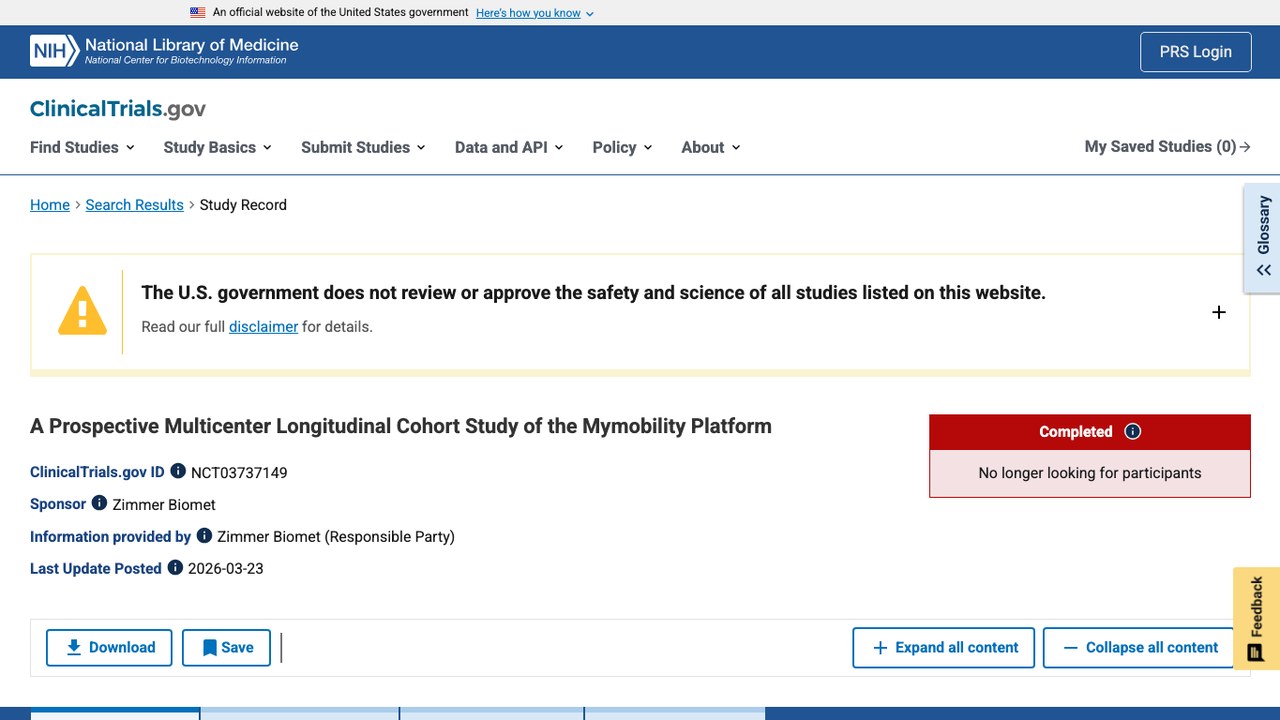Show info for Information provided by
Image resolution: width=1280 pixels, height=720 pixels.
[x=204, y=535]
